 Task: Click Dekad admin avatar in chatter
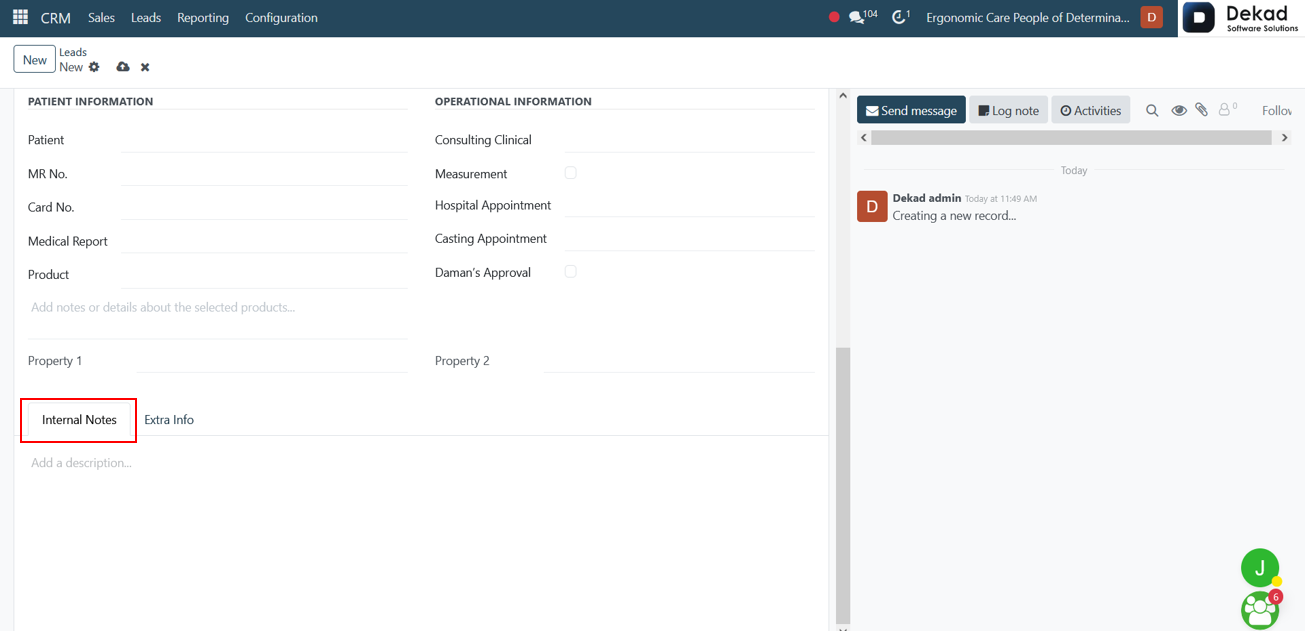[x=872, y=206]
